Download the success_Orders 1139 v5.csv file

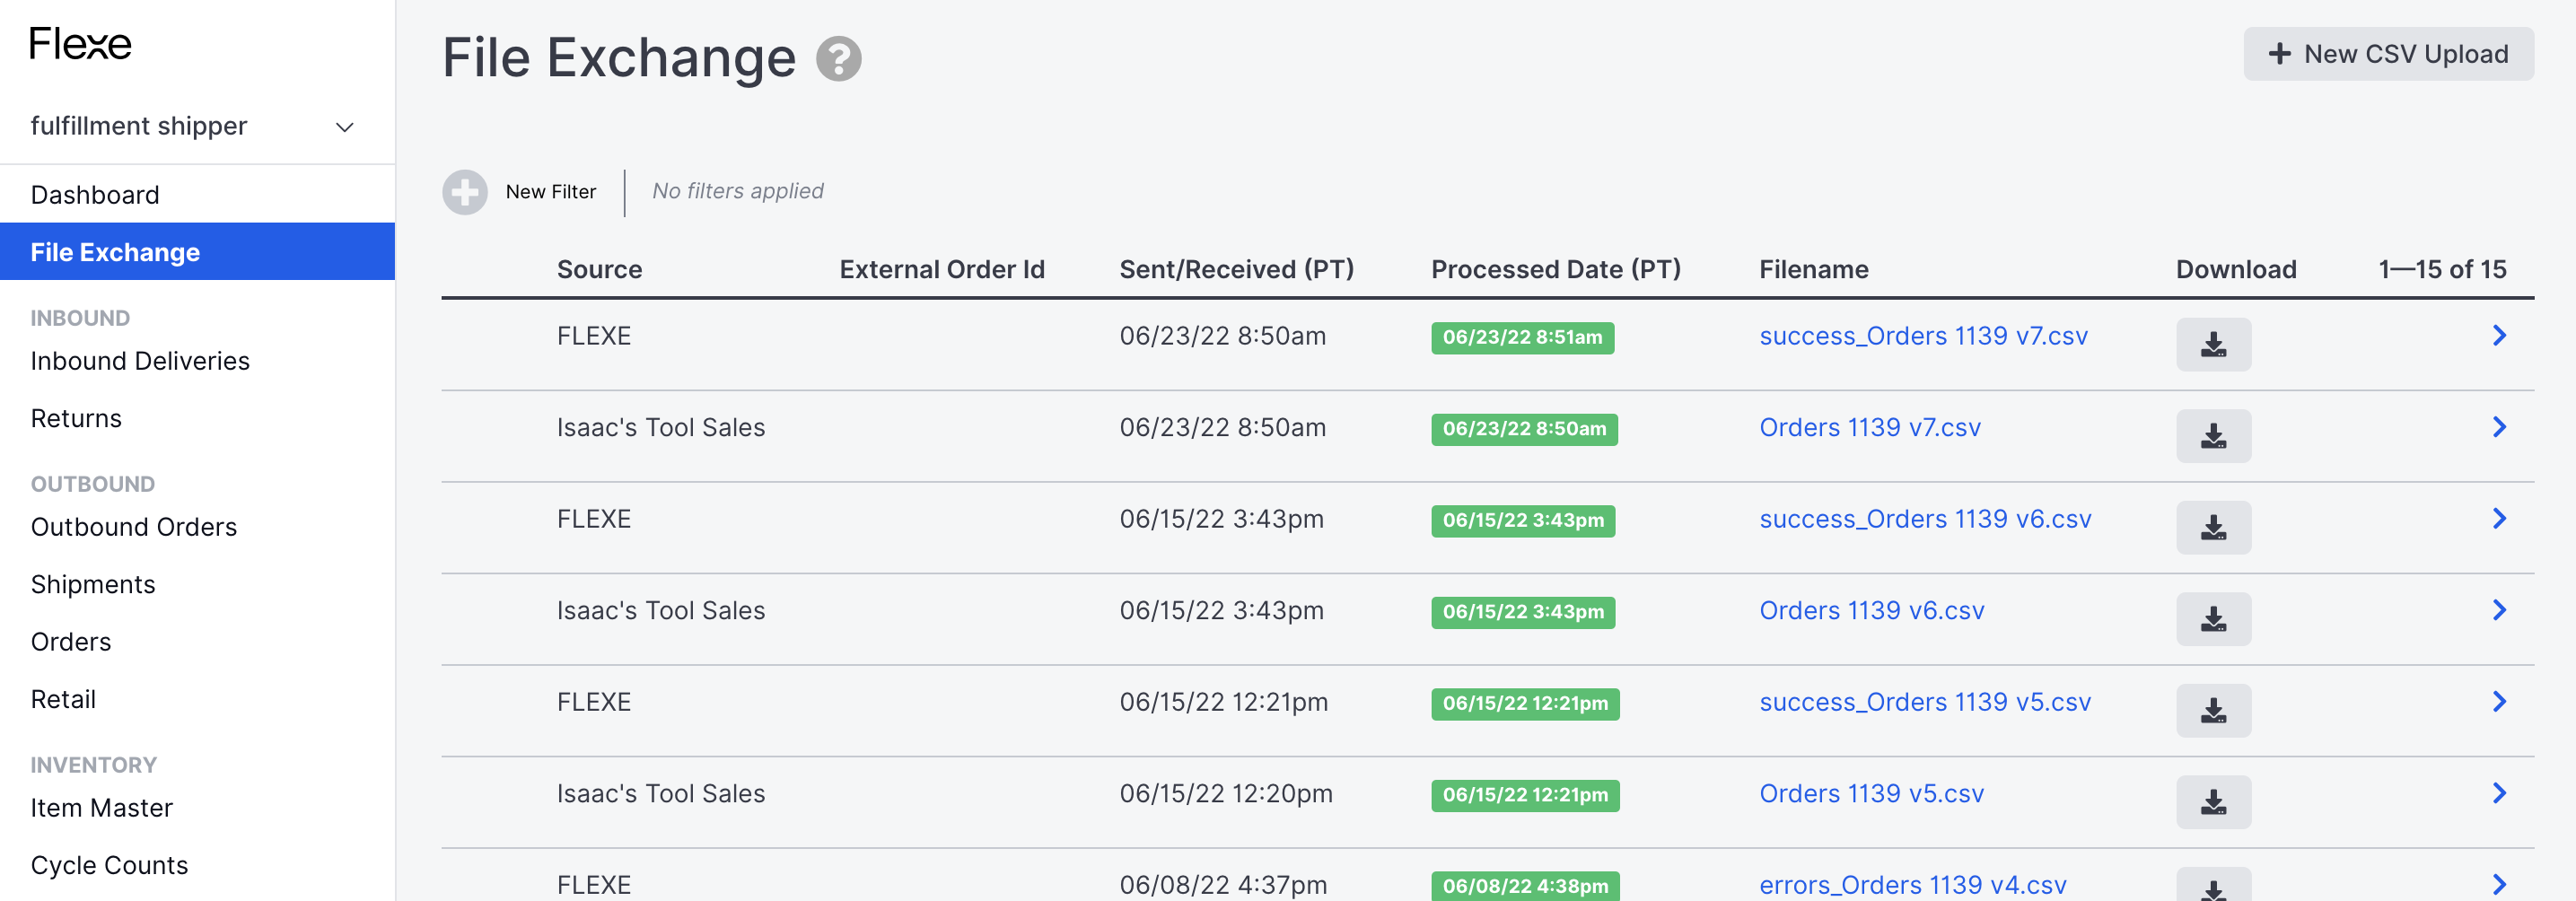(2213, 710)
